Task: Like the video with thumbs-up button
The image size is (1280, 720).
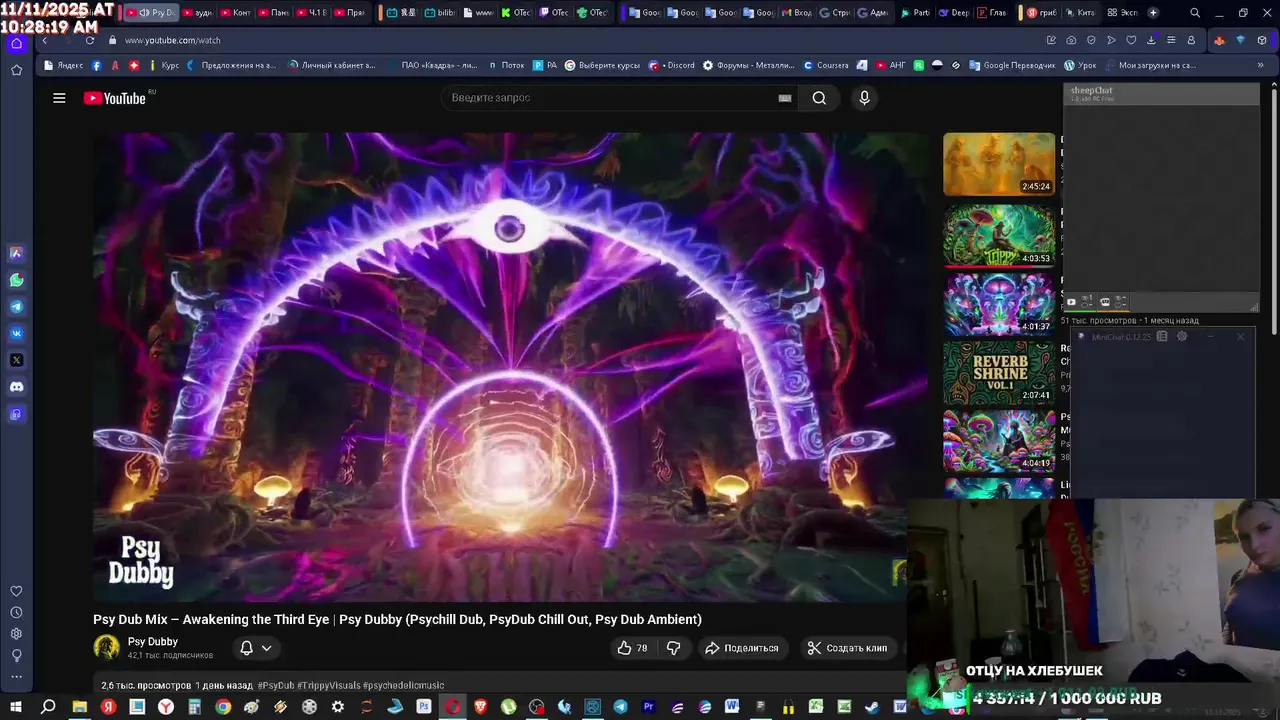Action: point(632,648)
